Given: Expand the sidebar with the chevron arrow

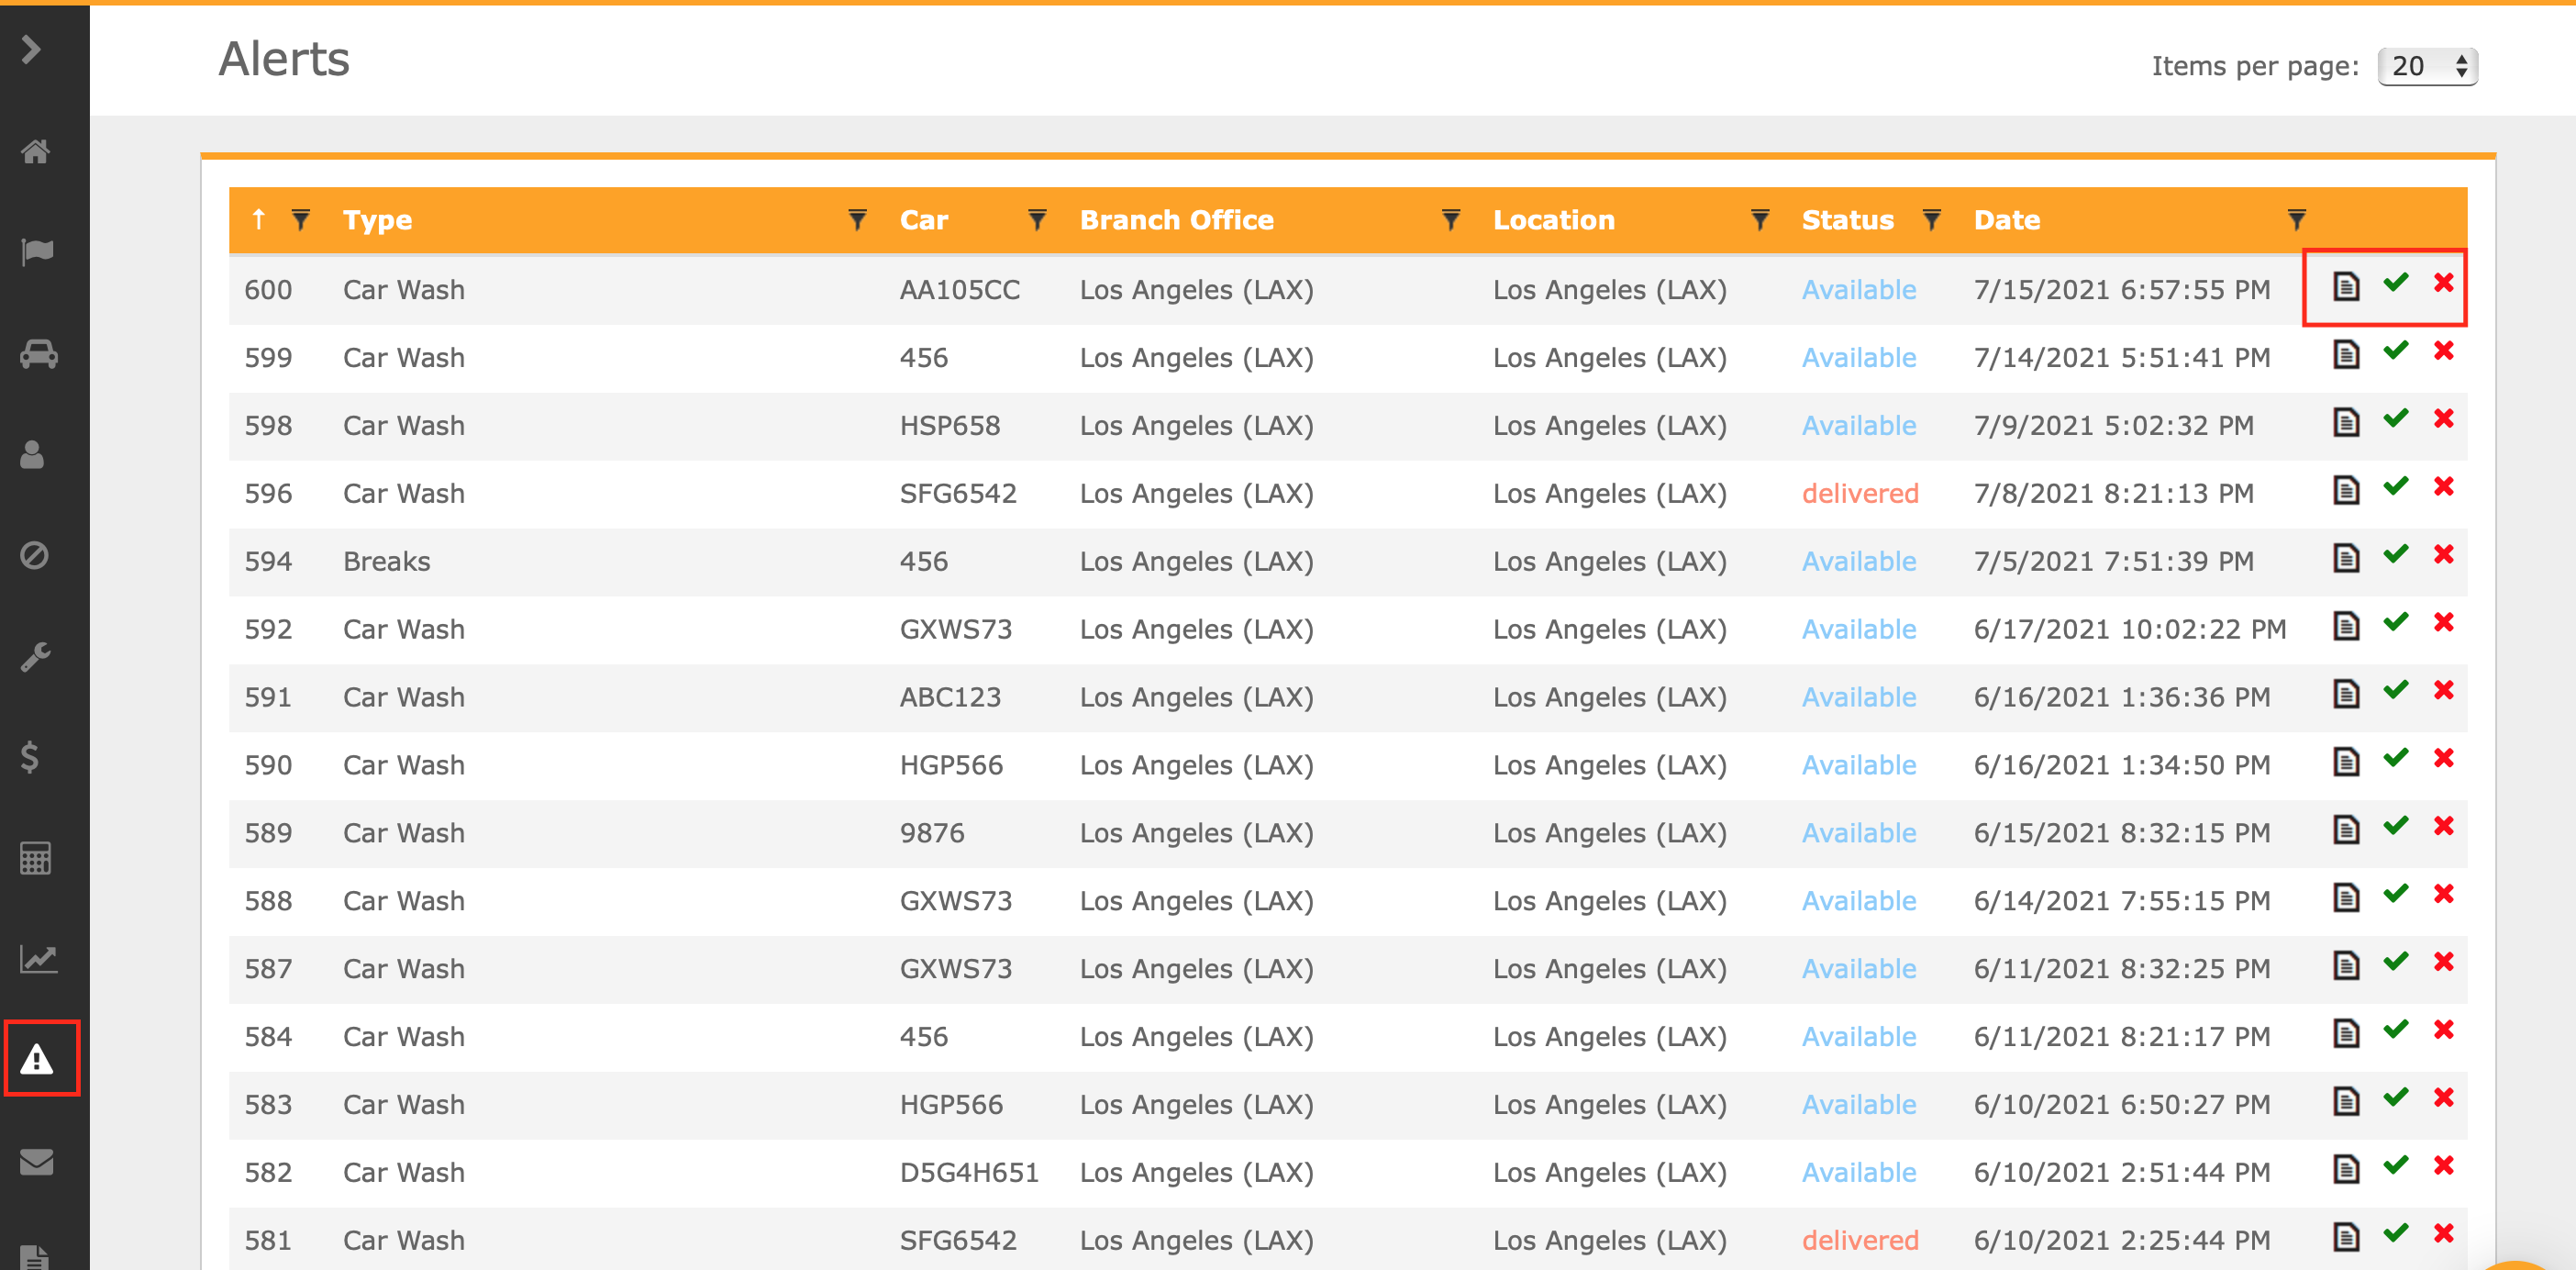Looking at the screenshot, I should coord(31,49).
